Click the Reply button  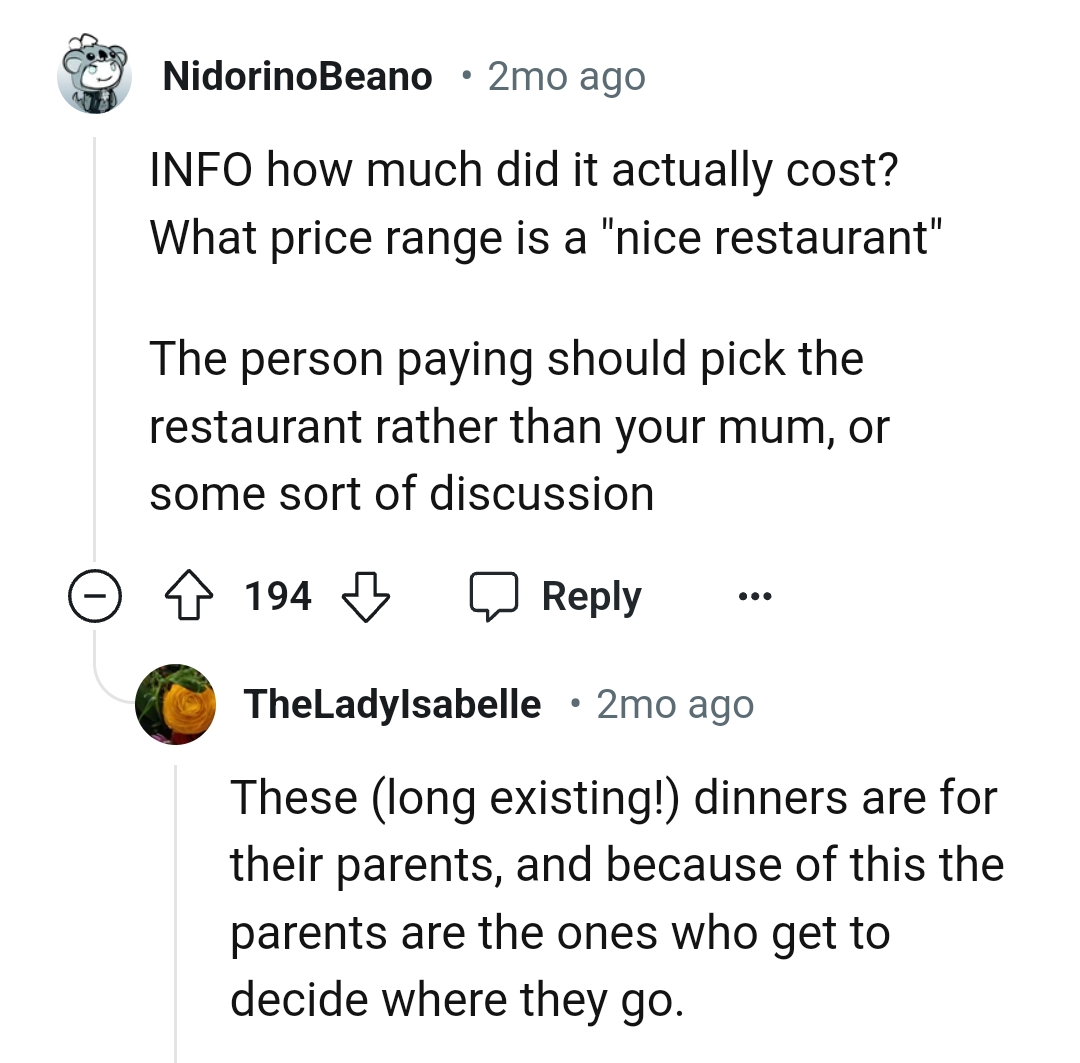(x=590, y=595)
